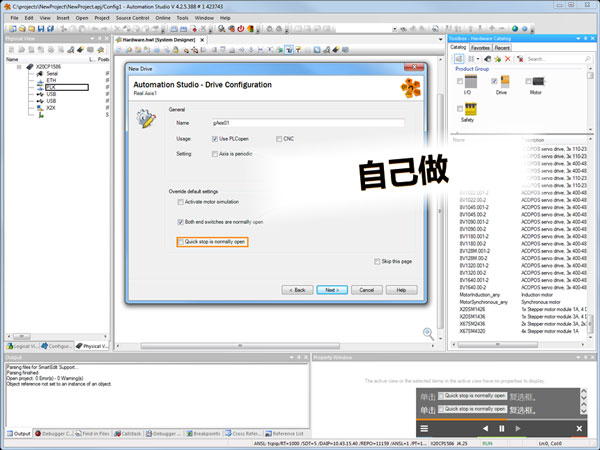Click the zoom magnifier icon in System Designer
Screen dimensions: 600x450
point(428,334)
